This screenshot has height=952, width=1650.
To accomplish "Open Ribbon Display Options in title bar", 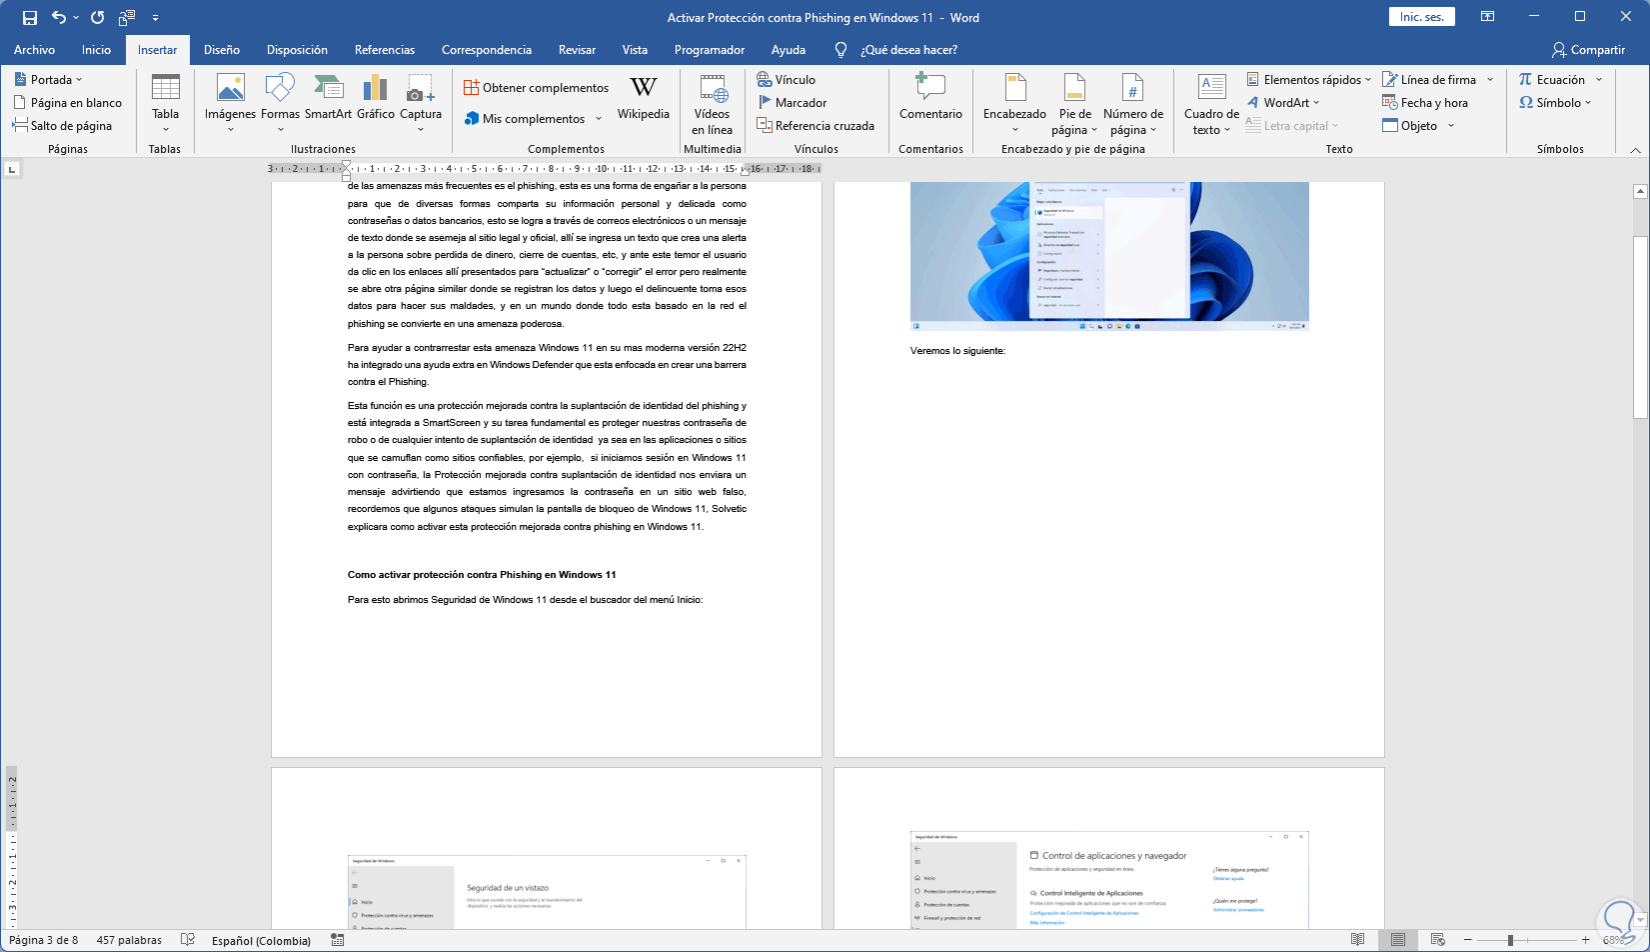I will tap(1488, 17).
